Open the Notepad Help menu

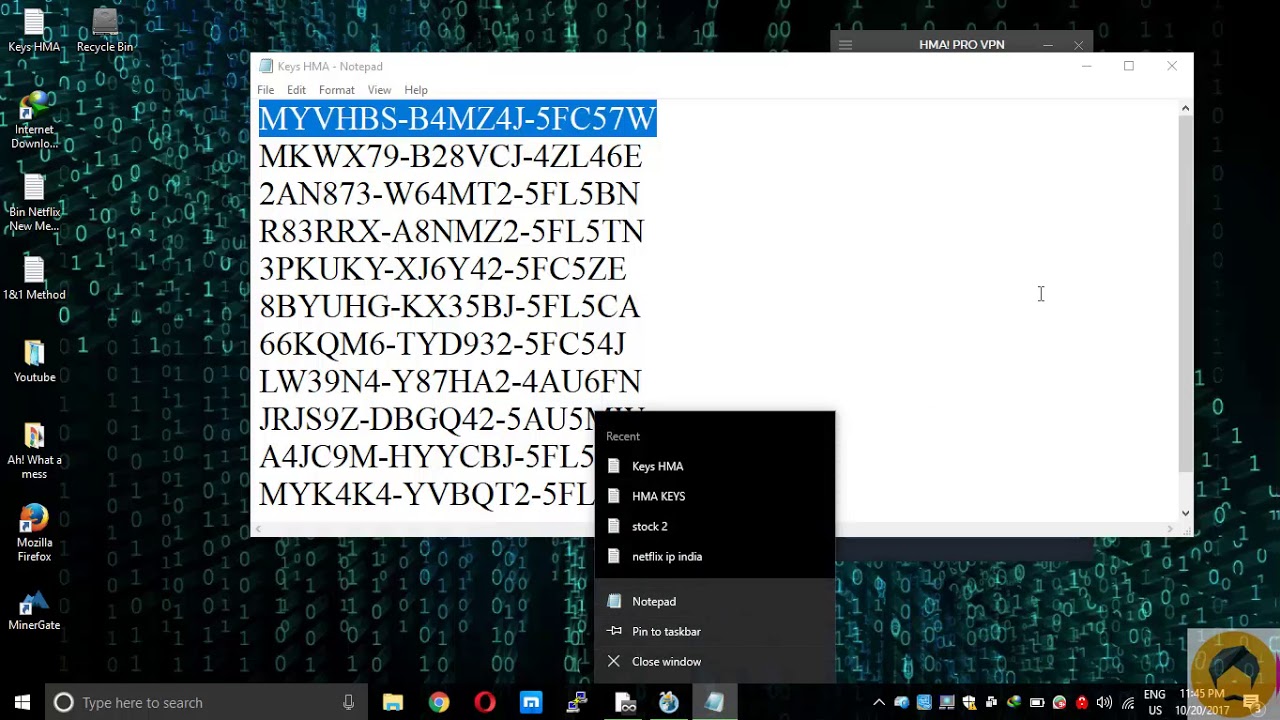tap(416, 90)
